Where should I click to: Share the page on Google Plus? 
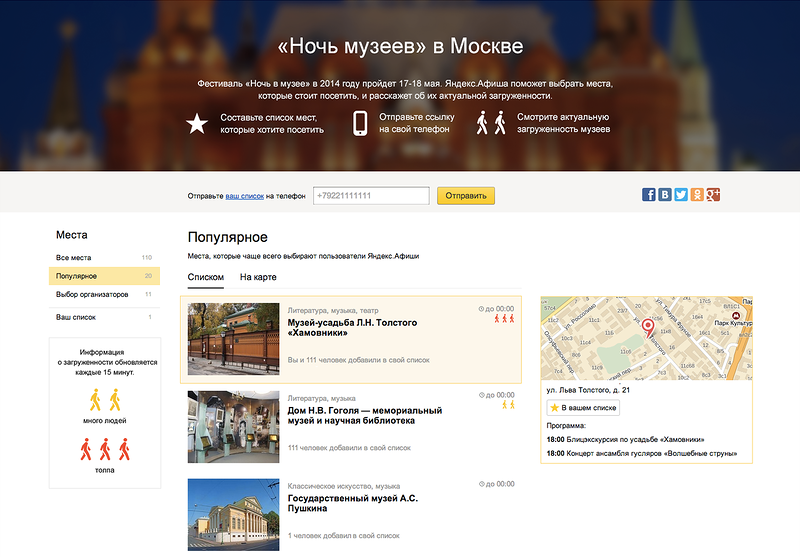(x=713, y=195)
